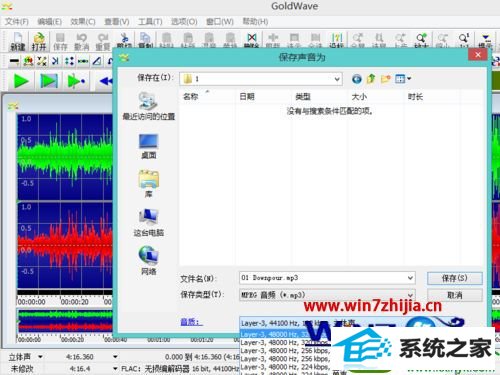Viewport: 500px width, 375px height.
Task: Click the 保存(S) save button
Action: 455,278
